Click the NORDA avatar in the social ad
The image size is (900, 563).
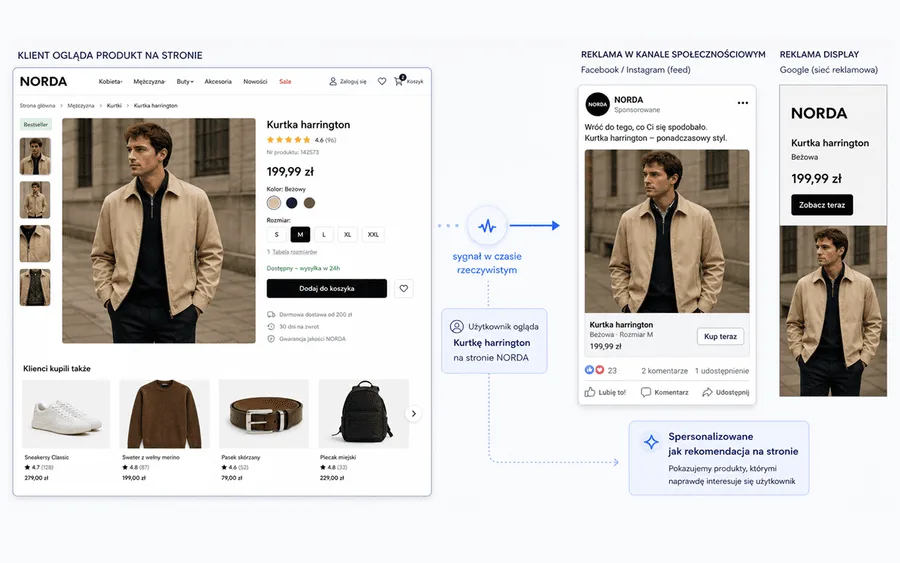[598, 104]
